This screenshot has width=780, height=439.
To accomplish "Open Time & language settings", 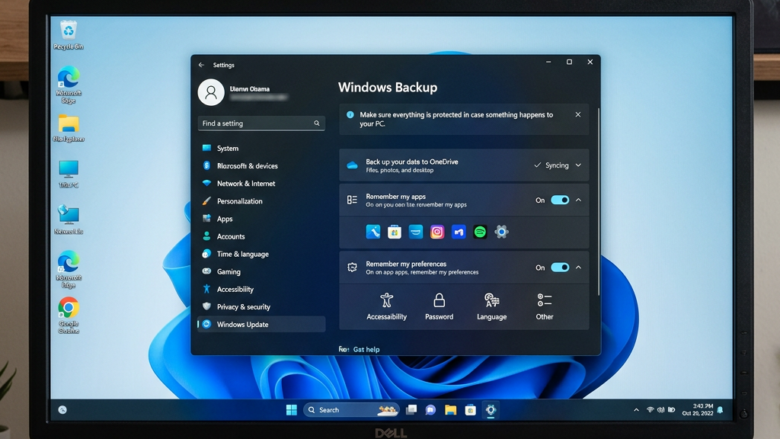I will pyautogui.click(x=262, y=254).
